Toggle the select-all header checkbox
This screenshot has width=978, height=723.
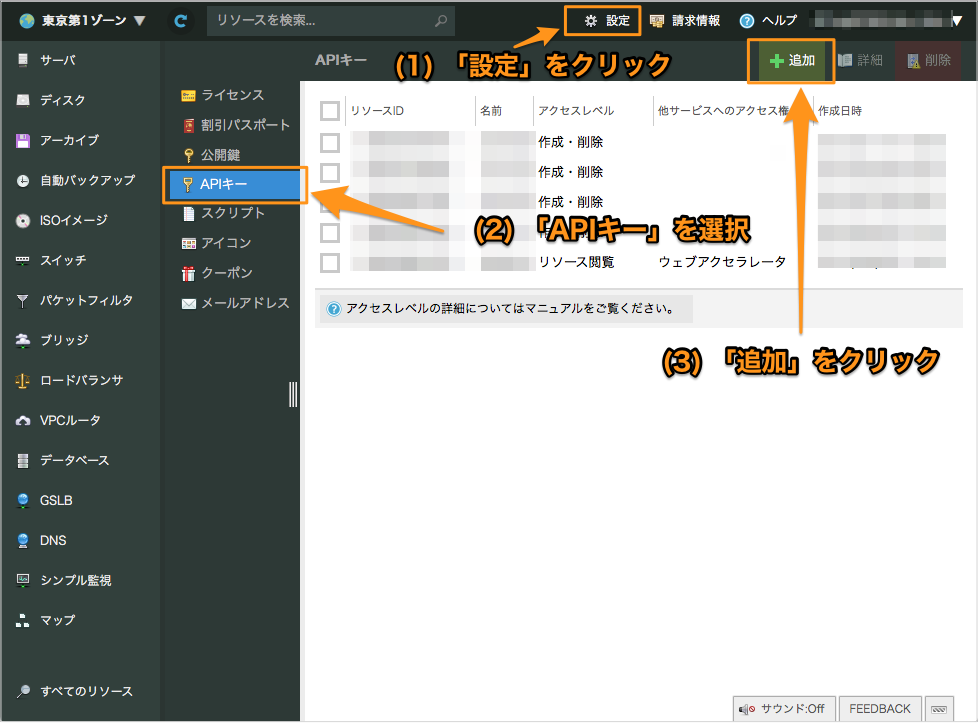pos(330,111)
